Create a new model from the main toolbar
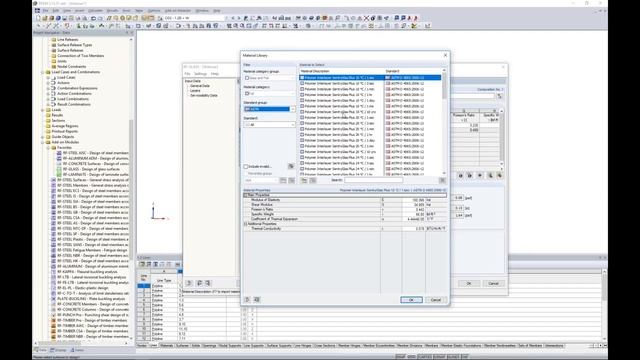The image size is (640, 360). 38,18
